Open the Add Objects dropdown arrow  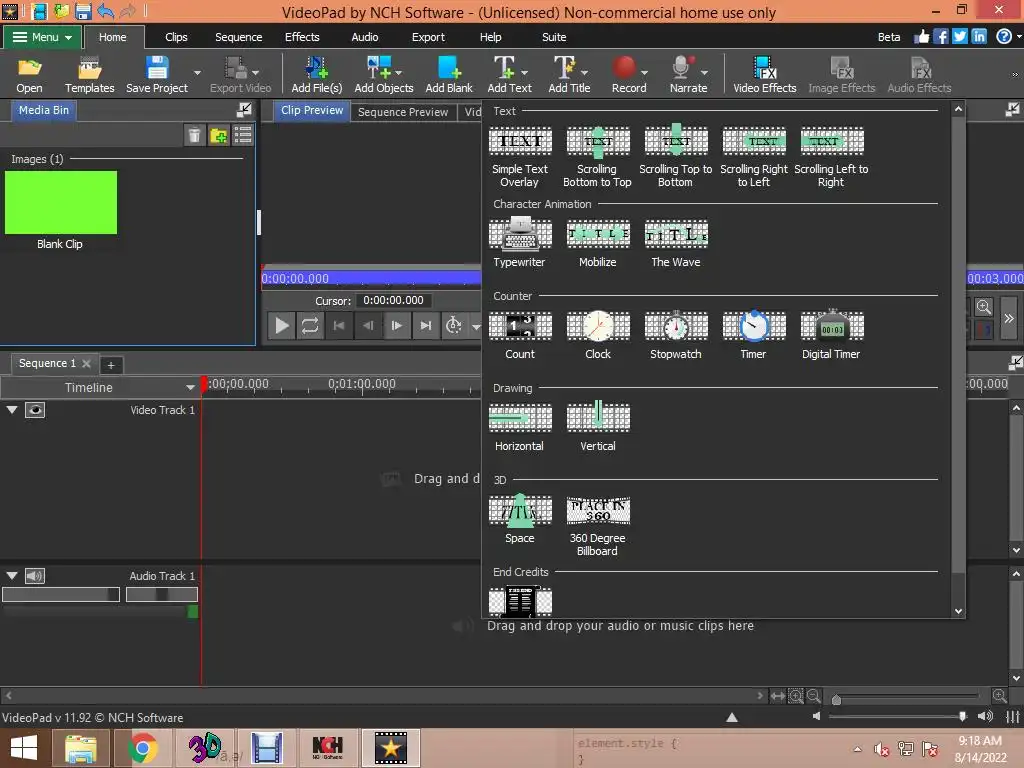coord(398,72)
